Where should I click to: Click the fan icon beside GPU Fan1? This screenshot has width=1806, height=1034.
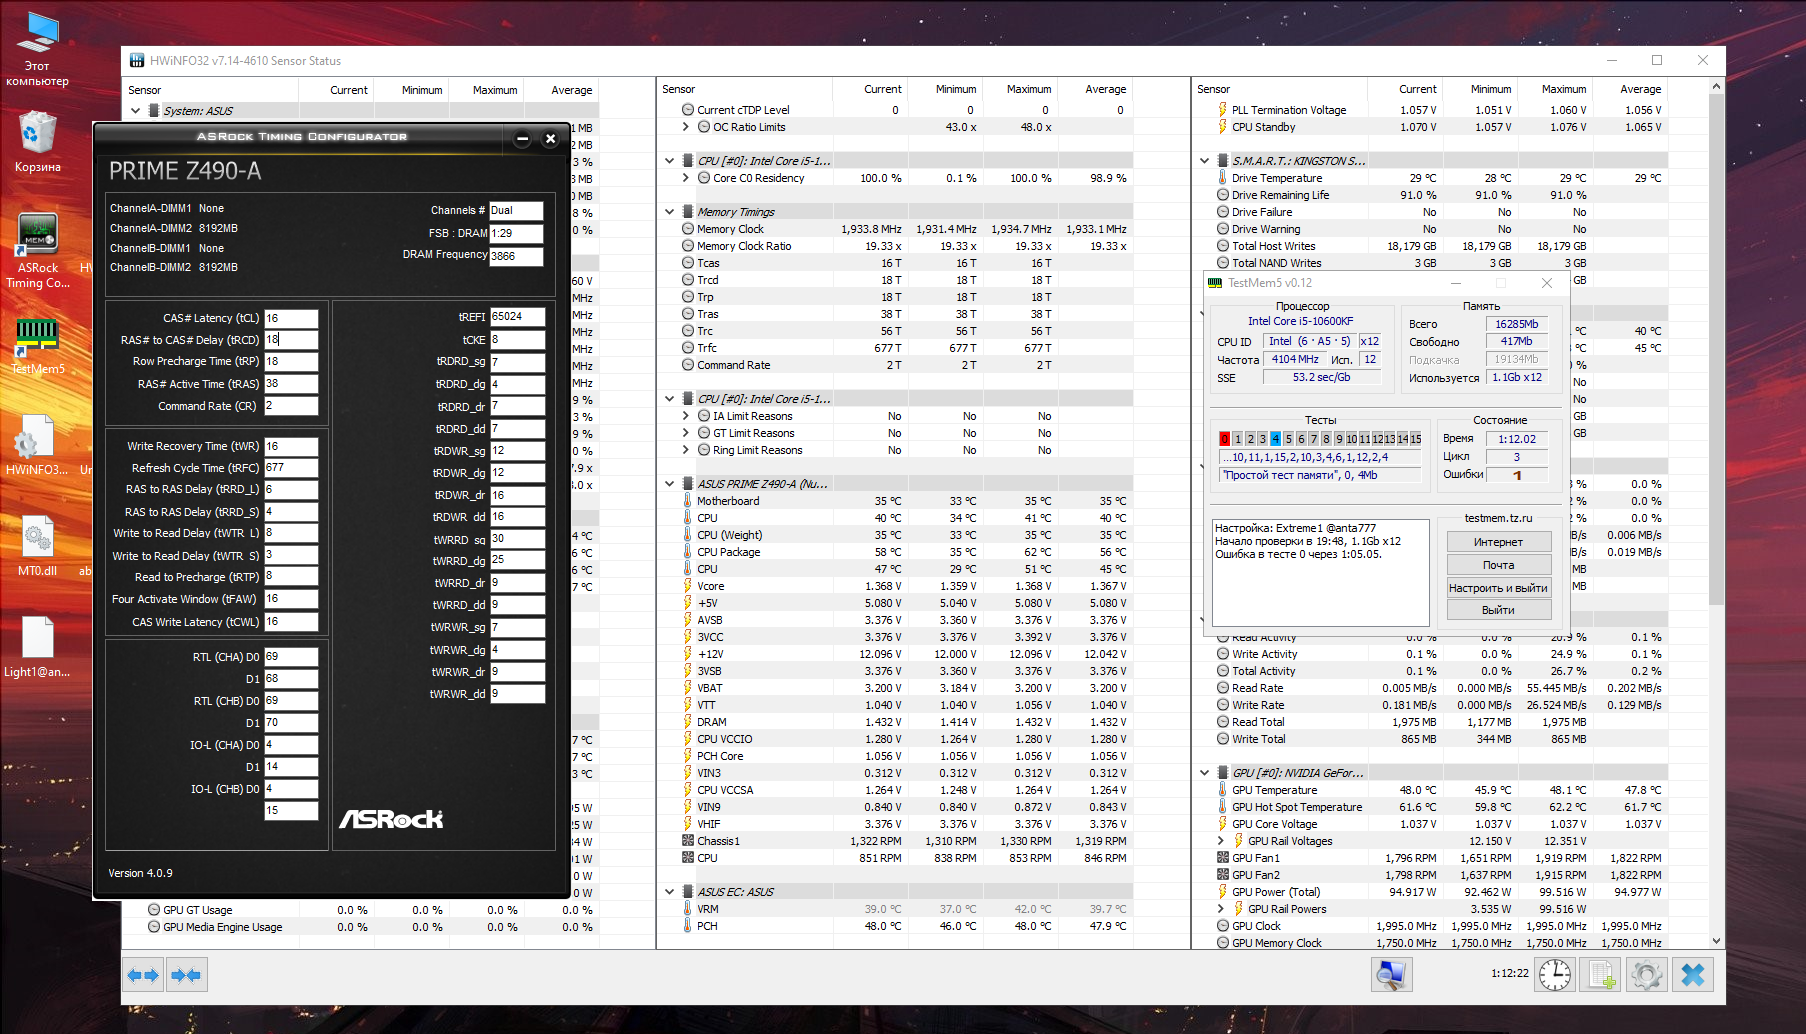[1222, 858]
